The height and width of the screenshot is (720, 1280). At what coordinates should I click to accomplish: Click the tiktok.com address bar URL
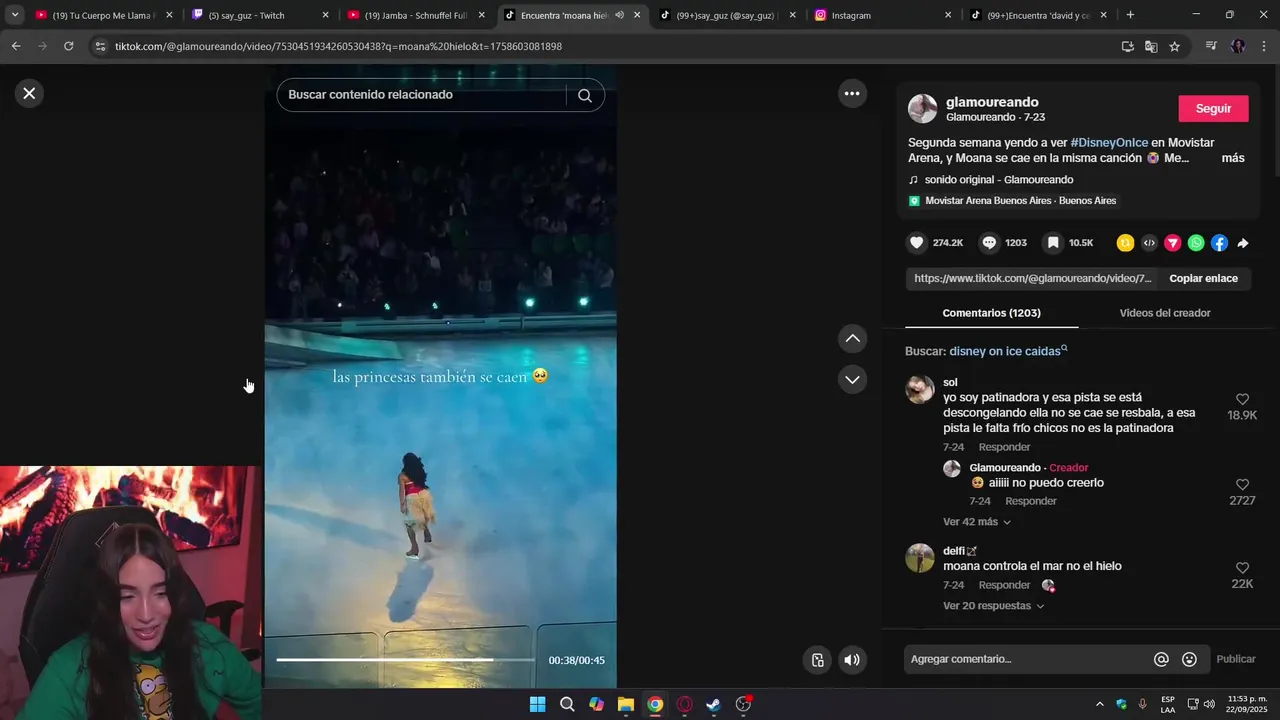[338, 46]
